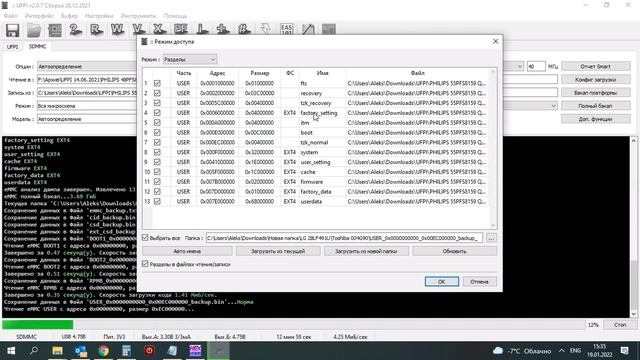640x360 pixels.
Task: Open the Интерфейс menu
Action: click(x=39, y=16)
